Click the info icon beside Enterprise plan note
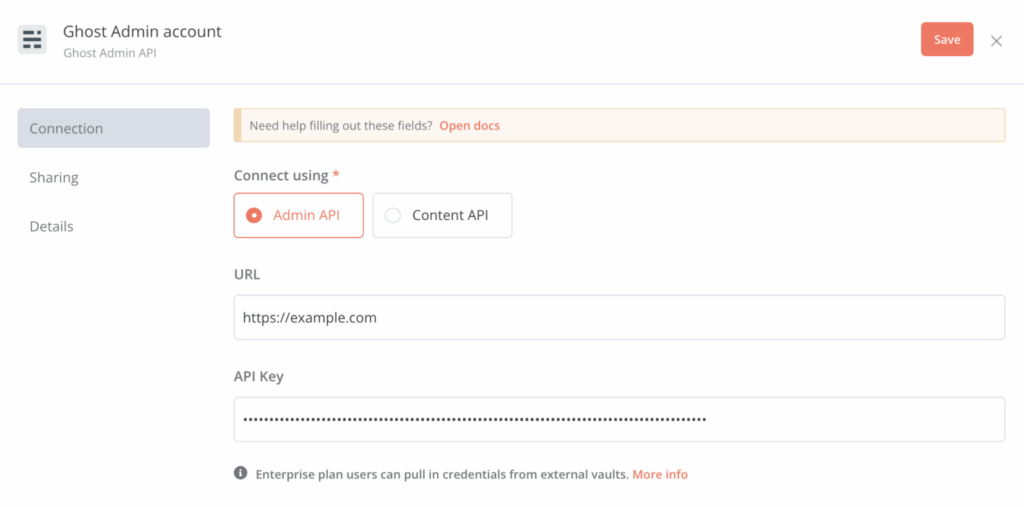 pos(240,473)
